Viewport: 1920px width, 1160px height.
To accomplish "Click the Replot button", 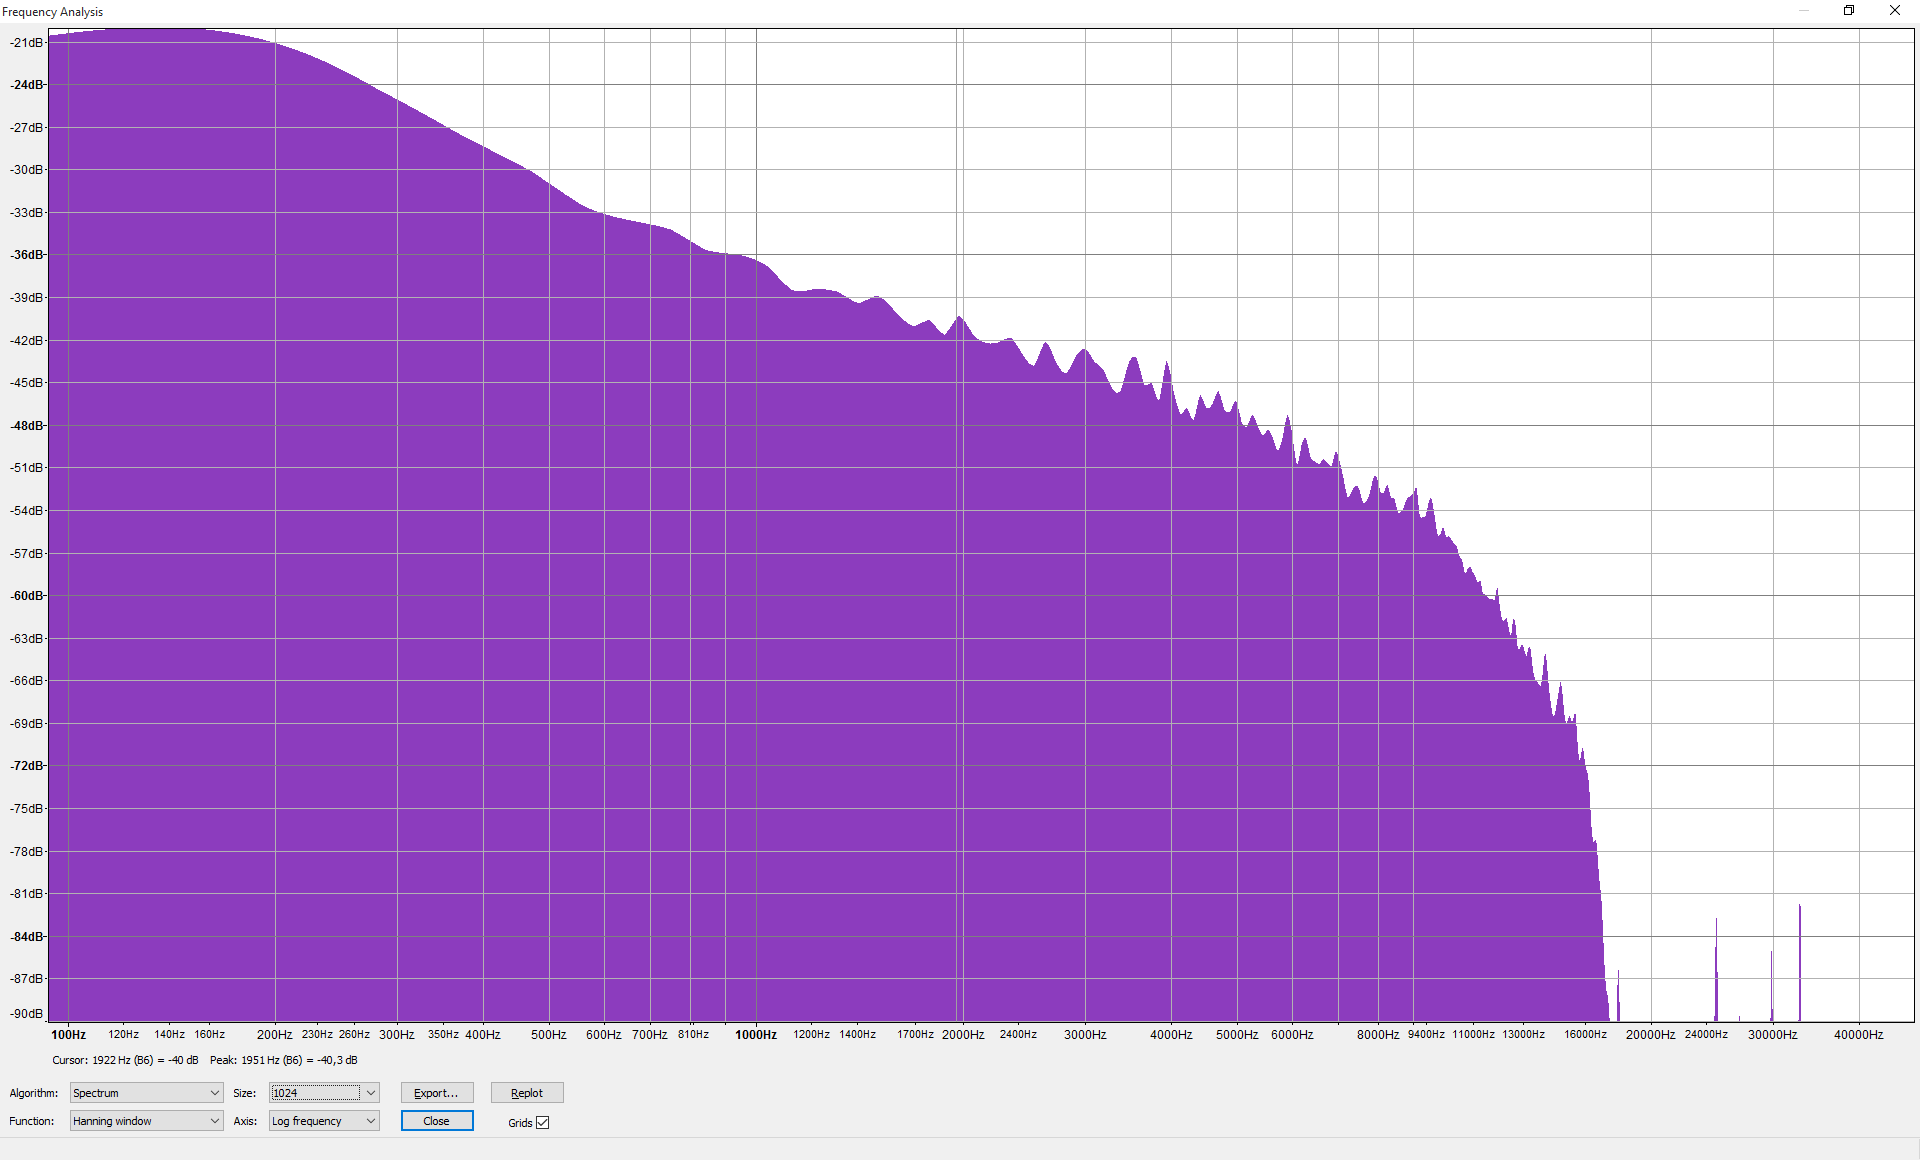I will pos(527,1093).
